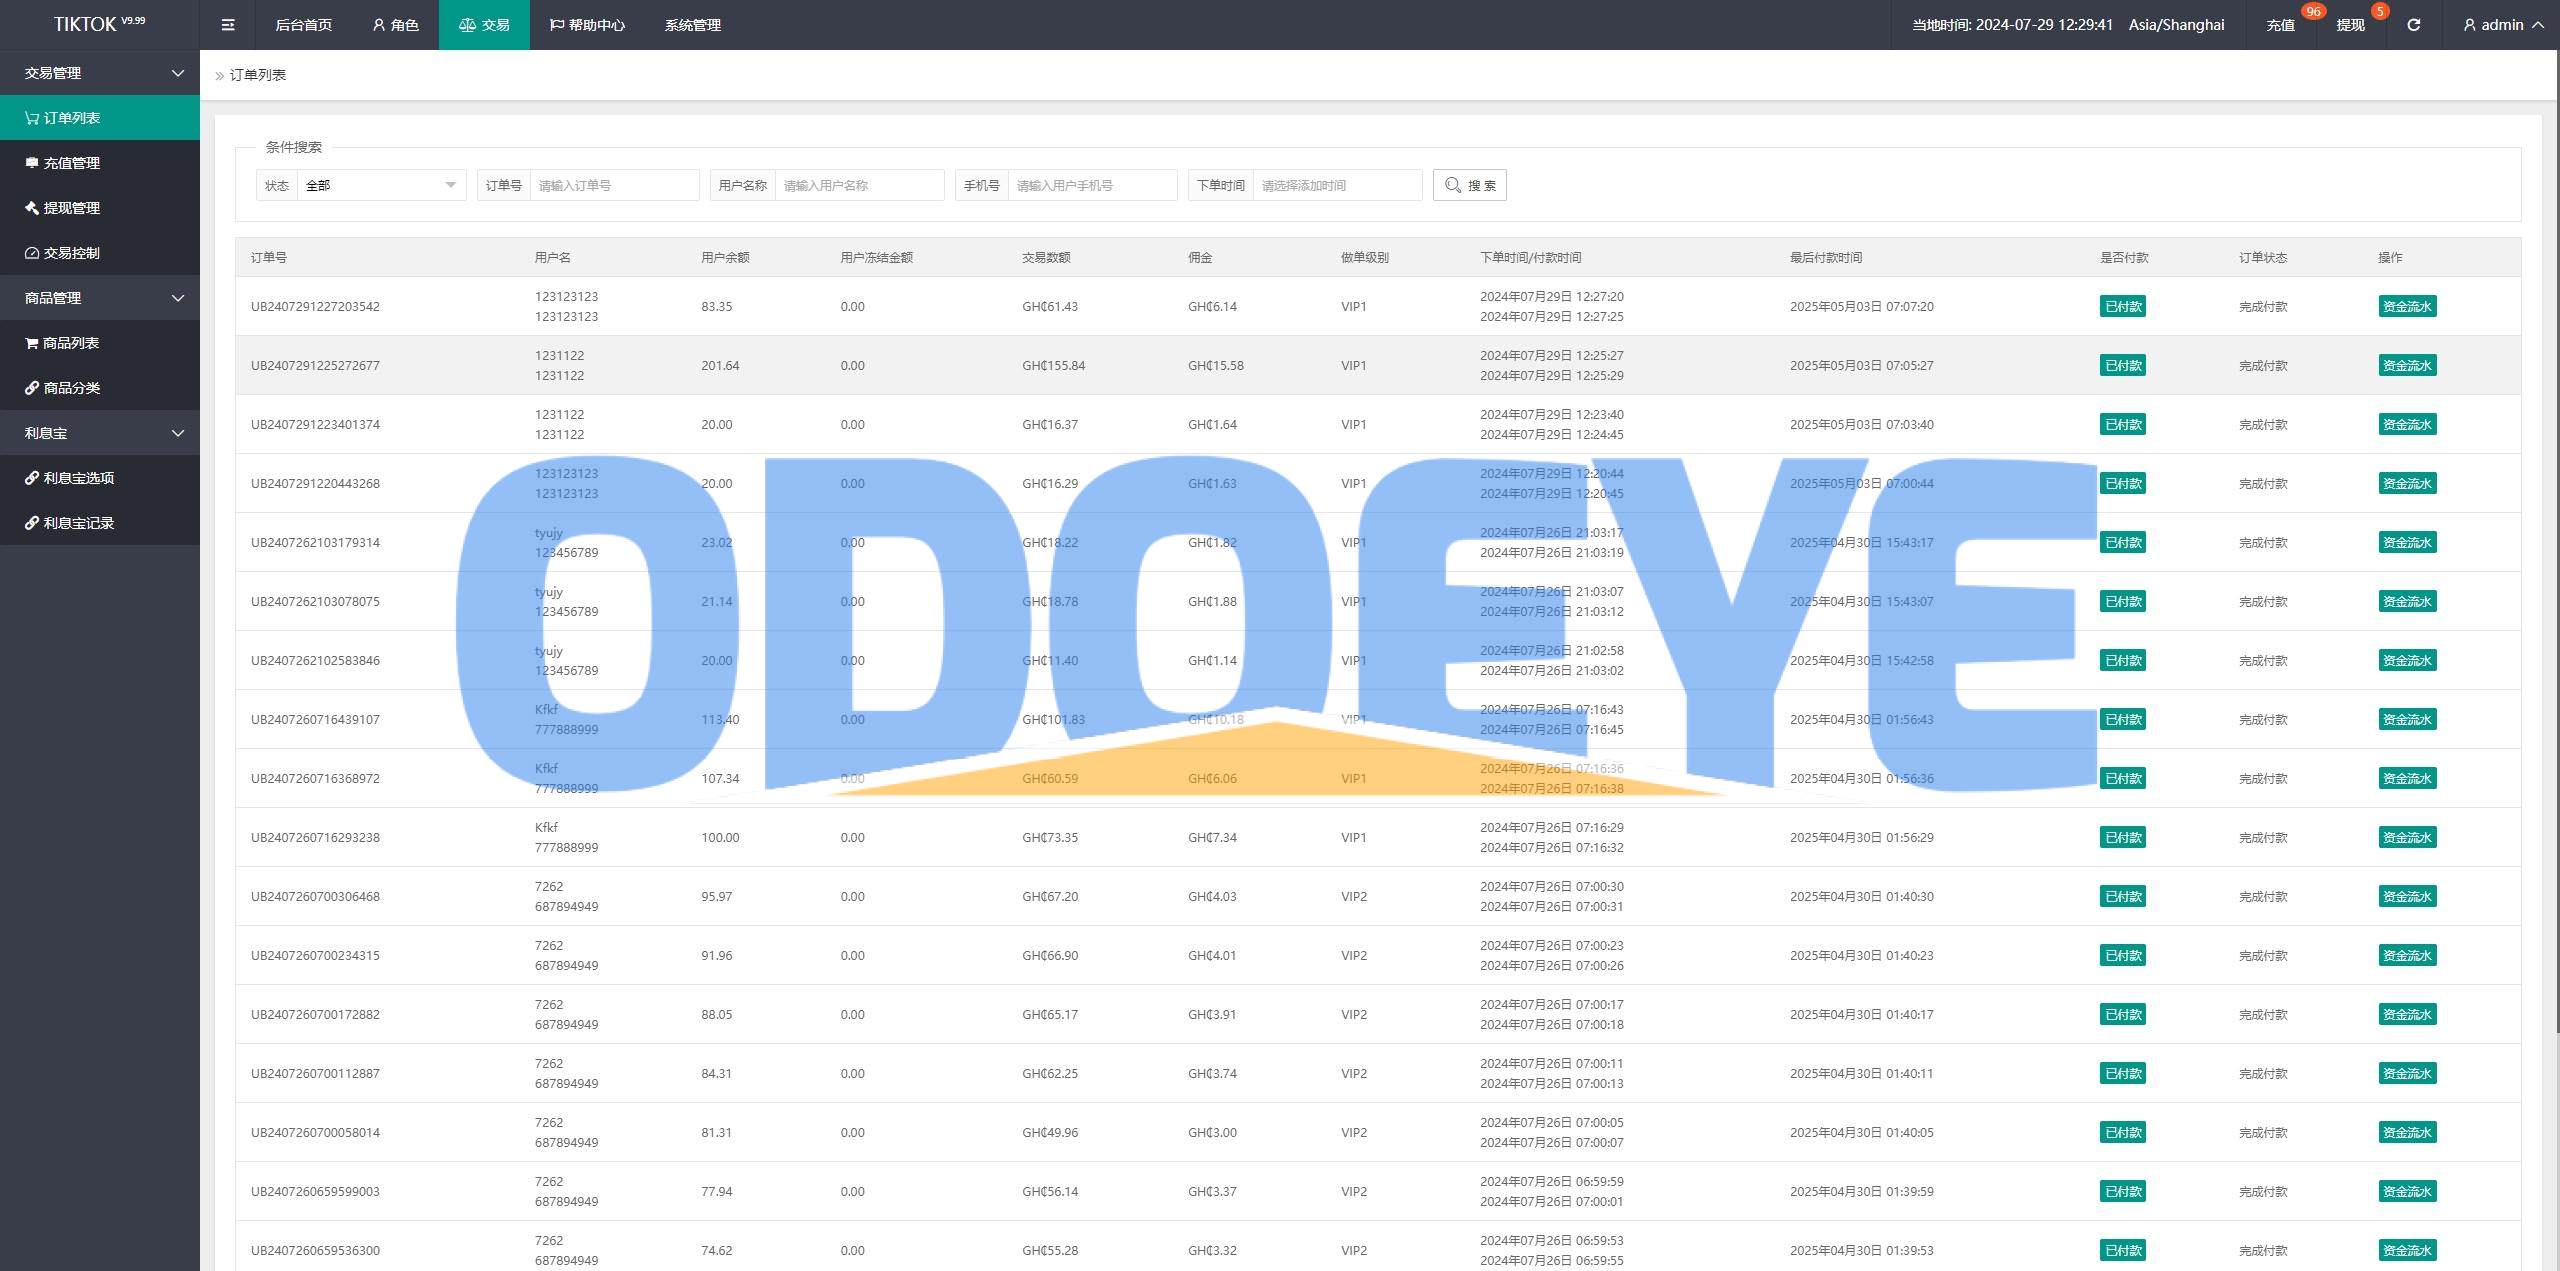
Task: Collapse the 交易管理 sidebar group
Action: pos(100,73)
